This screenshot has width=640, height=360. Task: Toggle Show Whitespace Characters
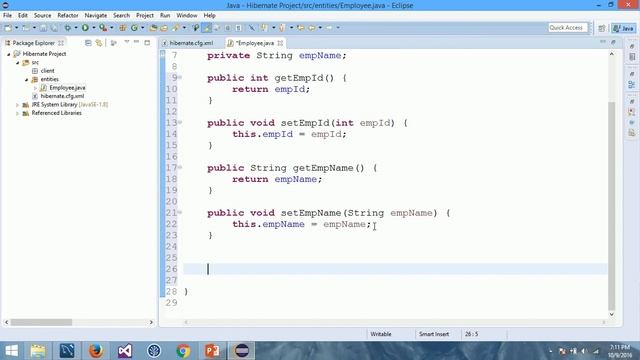click(x=239, y=28)
